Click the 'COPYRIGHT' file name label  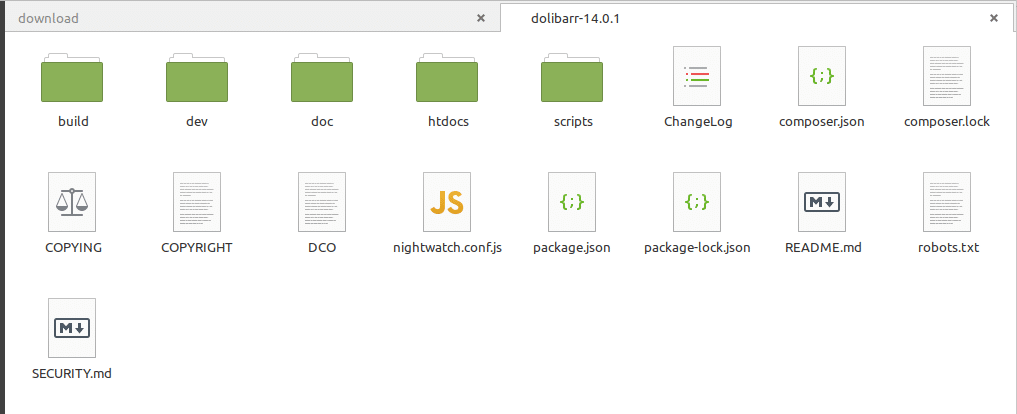pos(197,247)
